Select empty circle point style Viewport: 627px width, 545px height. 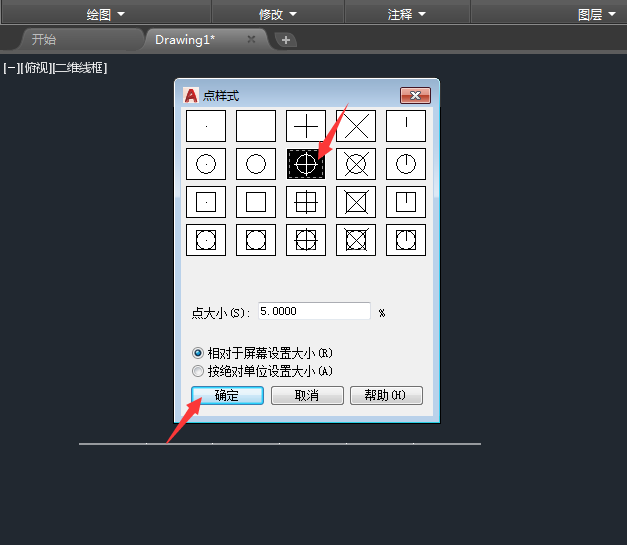pos(256,164)
